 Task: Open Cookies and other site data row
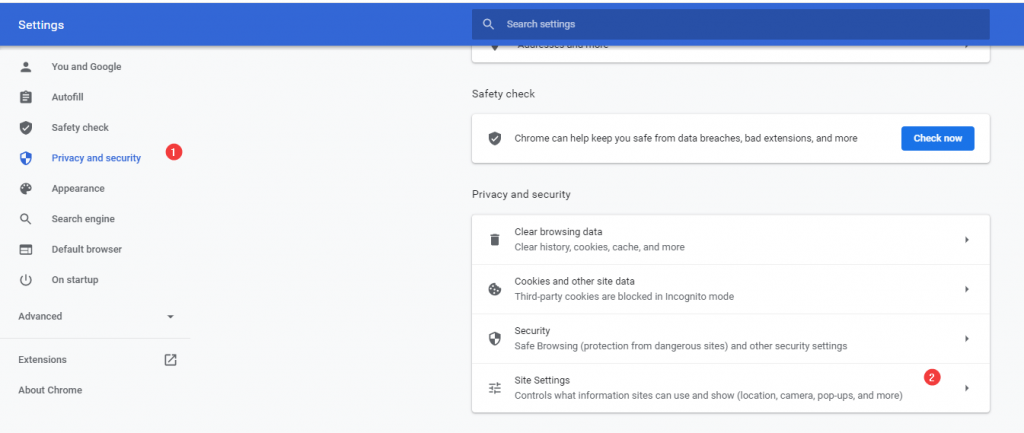click(731, 289)
